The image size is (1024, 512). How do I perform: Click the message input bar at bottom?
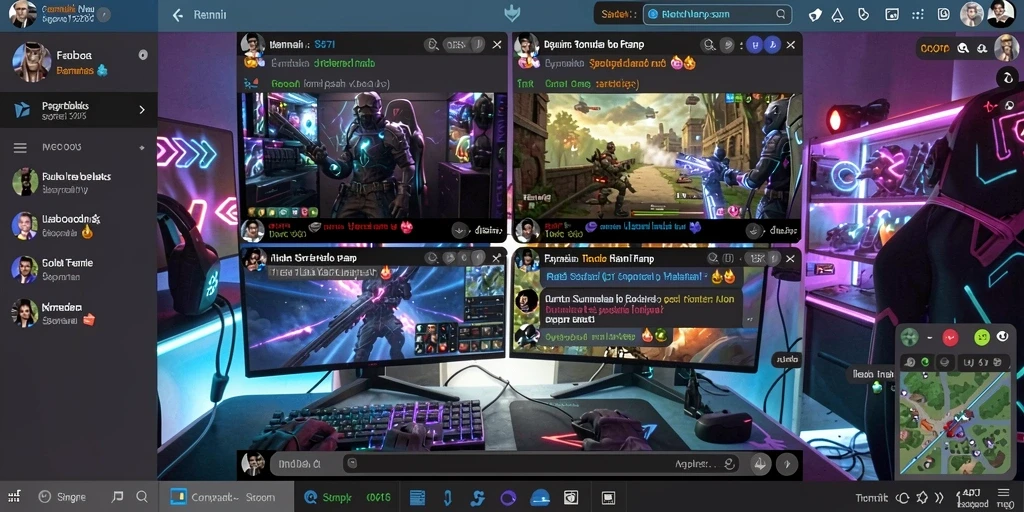pyautogui.click(x=541, y=464)
